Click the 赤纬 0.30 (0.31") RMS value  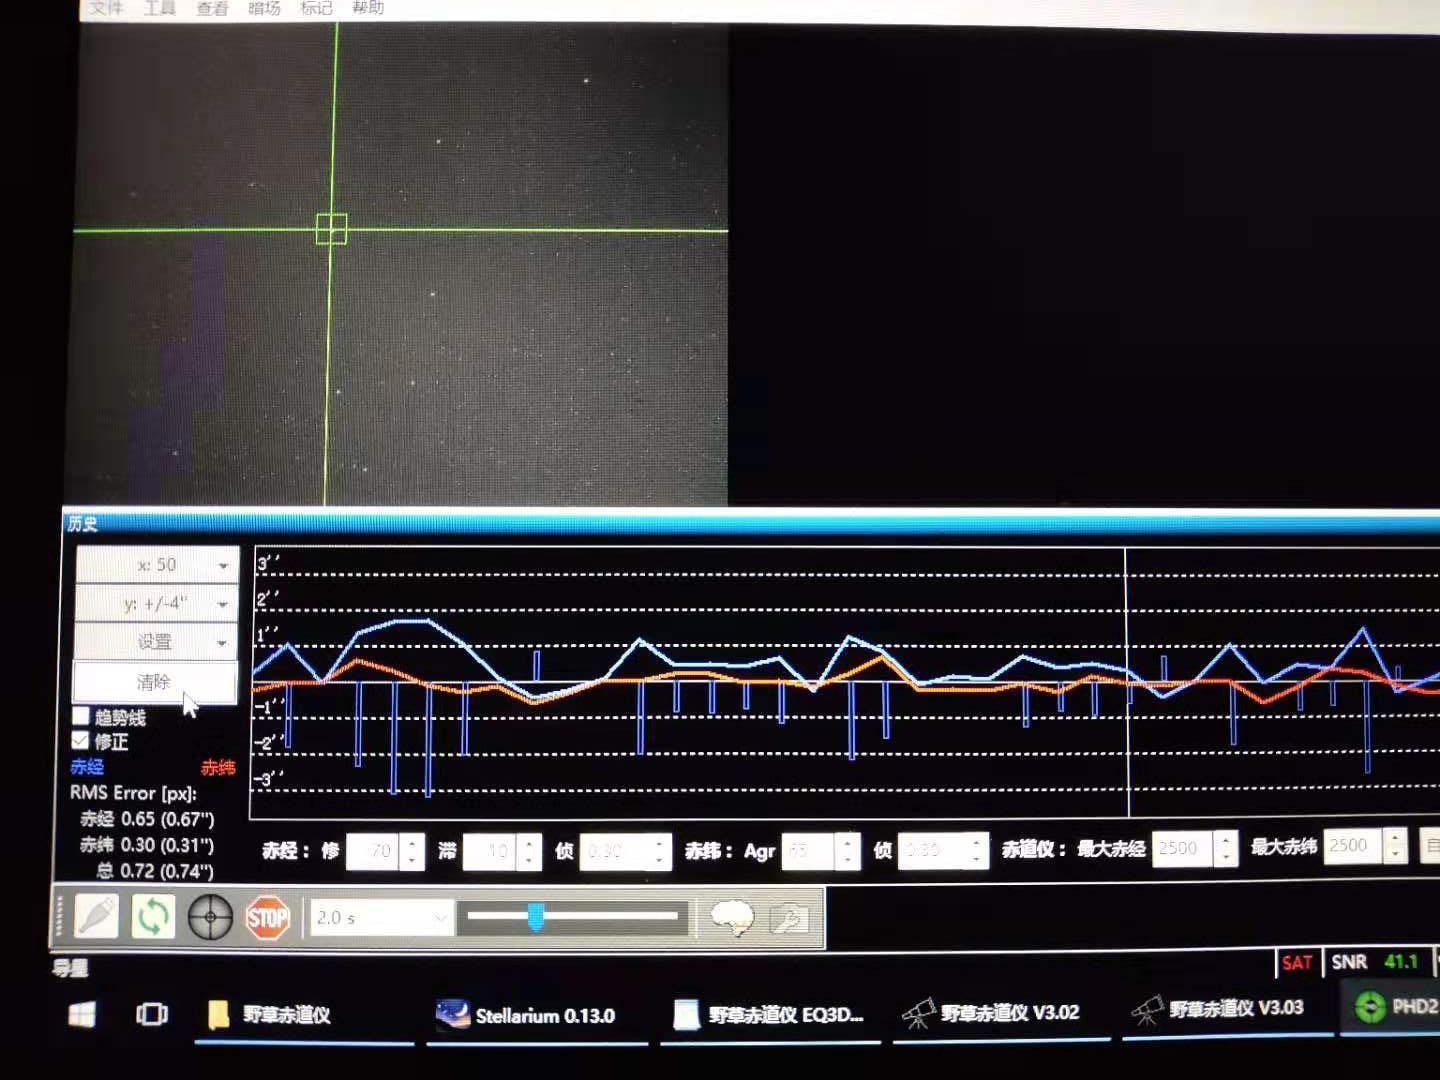pyautogui.click(x=147, y=845)
